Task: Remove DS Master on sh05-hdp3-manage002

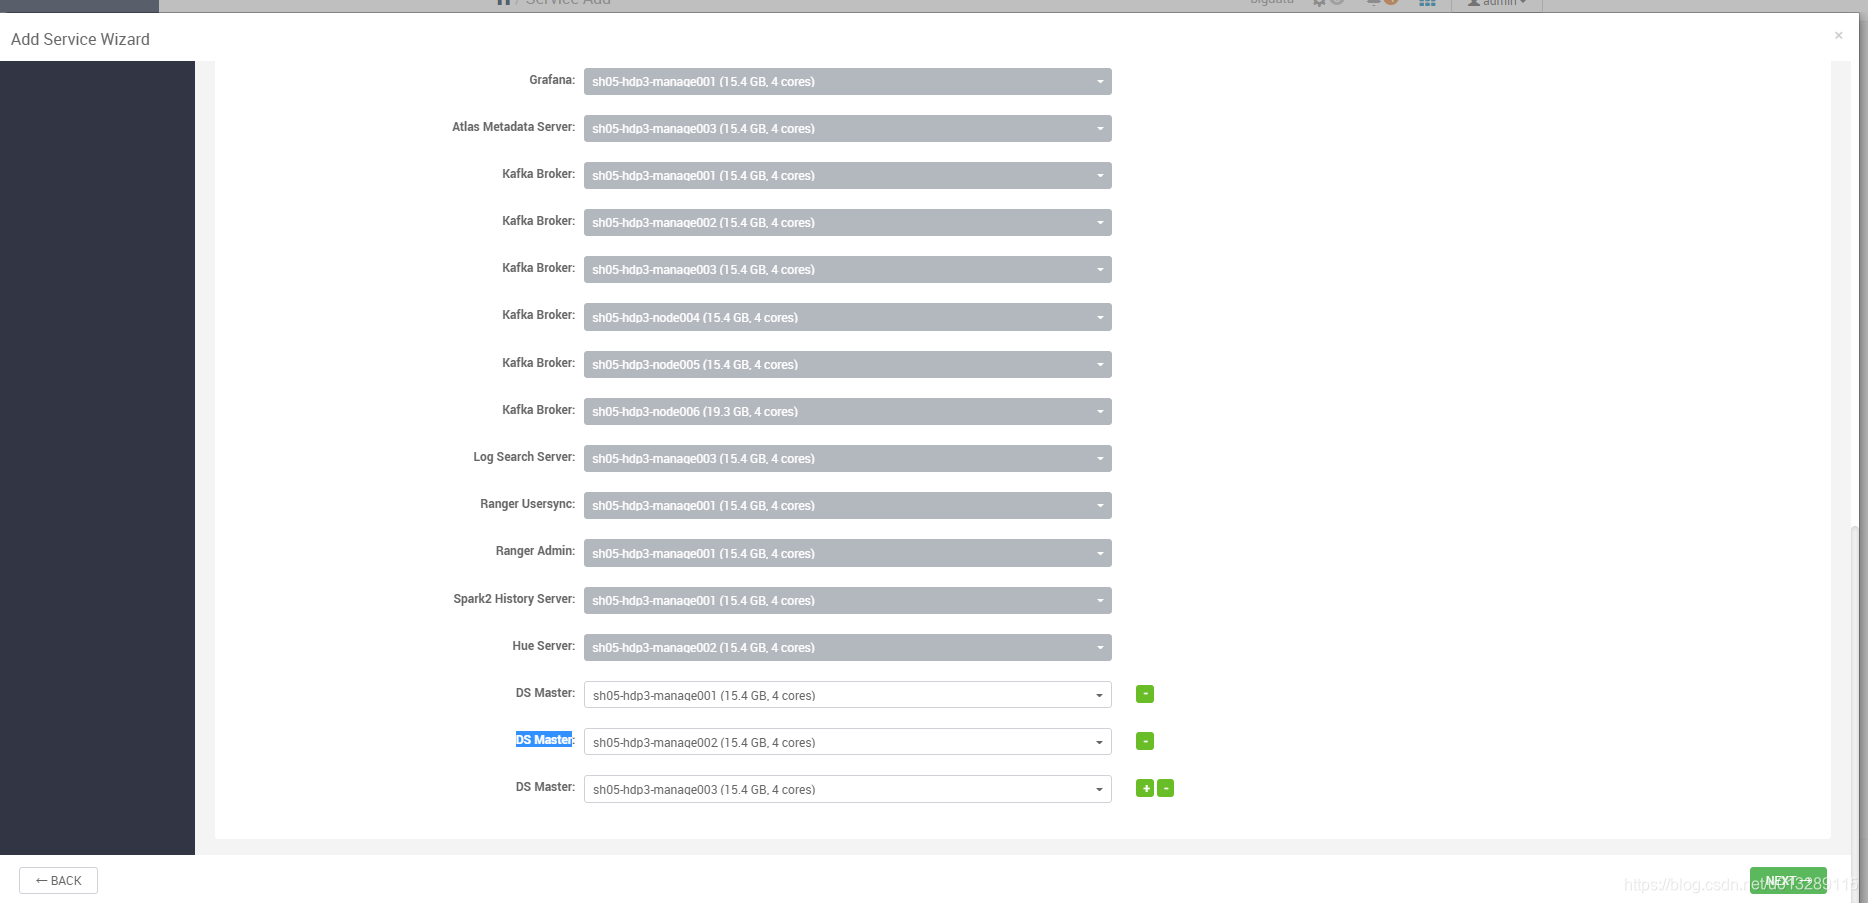Action: (1145, 741)
